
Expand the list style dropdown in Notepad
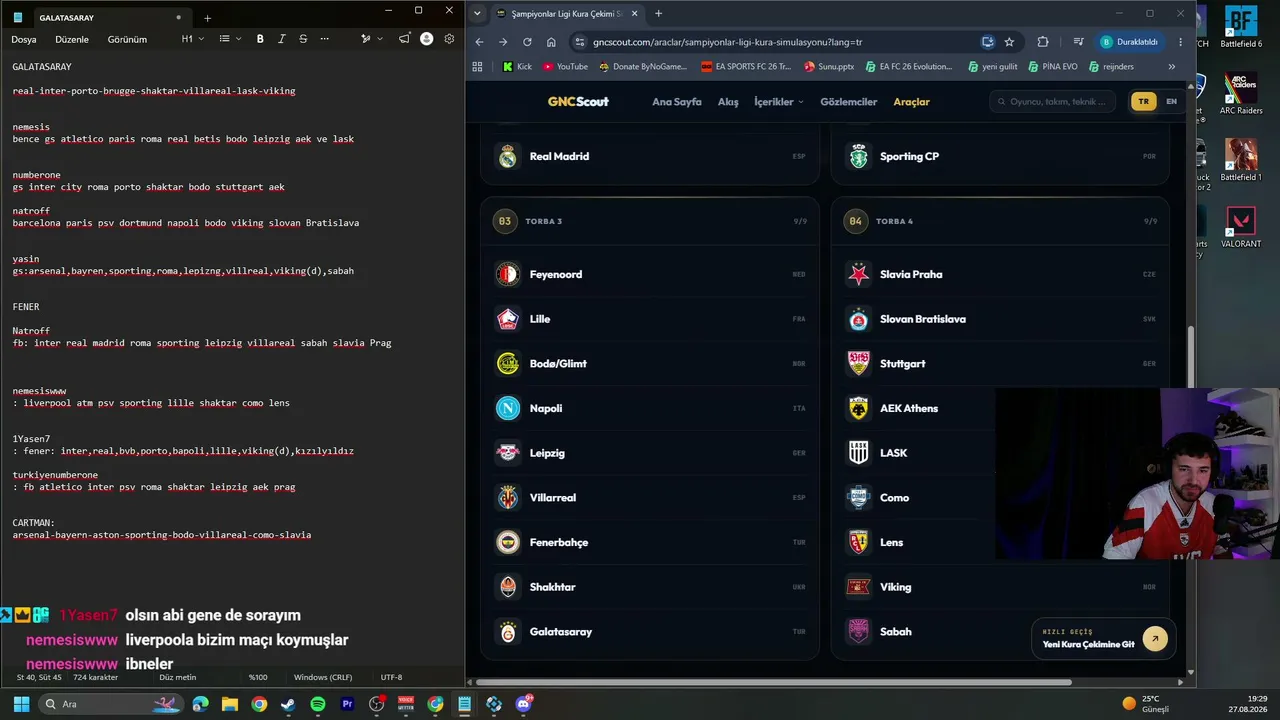point(229,39)
